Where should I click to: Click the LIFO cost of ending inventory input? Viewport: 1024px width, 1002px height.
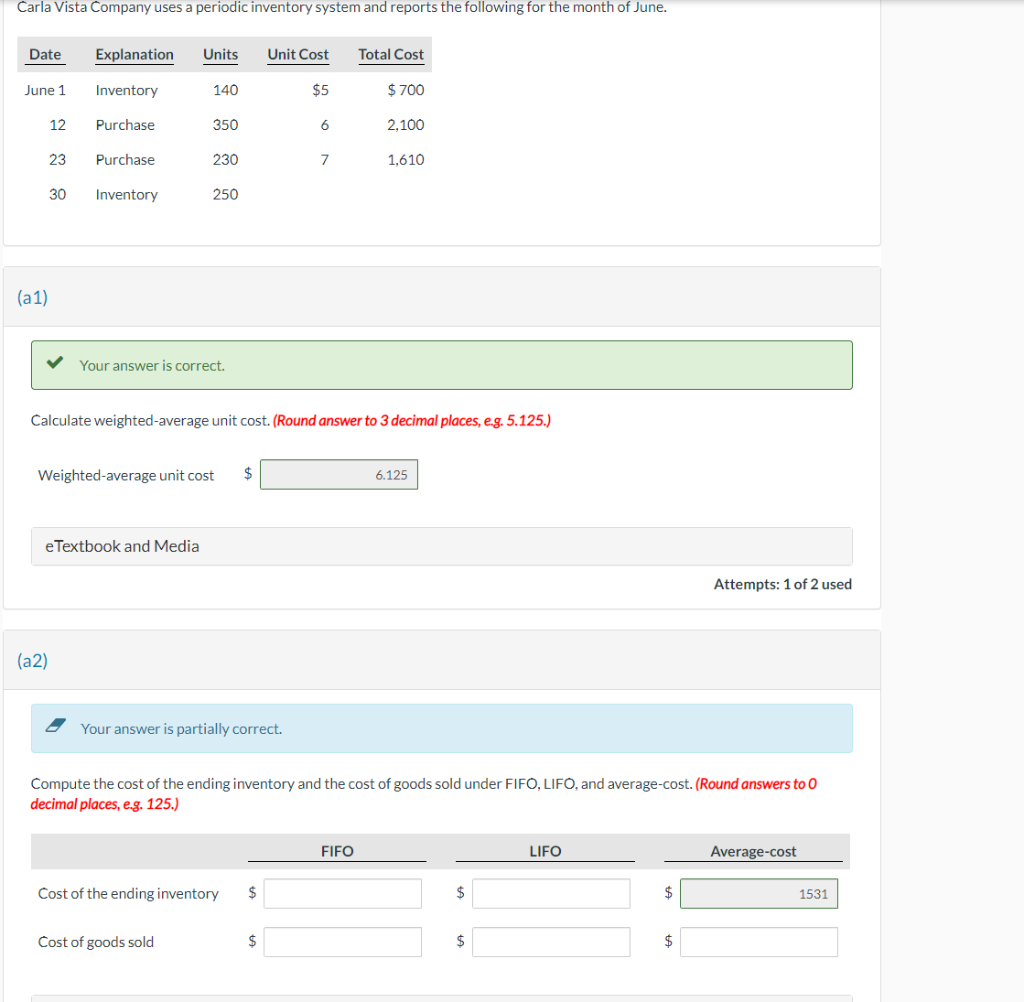pos(550,893)
